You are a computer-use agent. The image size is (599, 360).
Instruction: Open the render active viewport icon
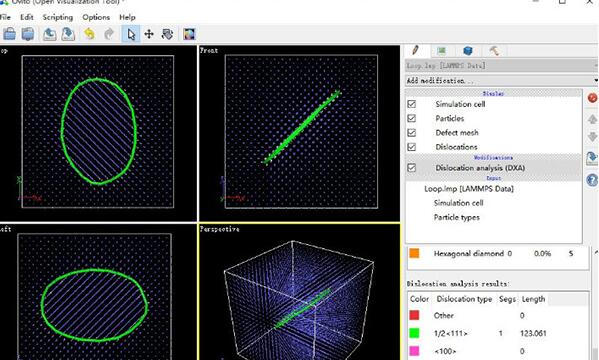(189, 34)
